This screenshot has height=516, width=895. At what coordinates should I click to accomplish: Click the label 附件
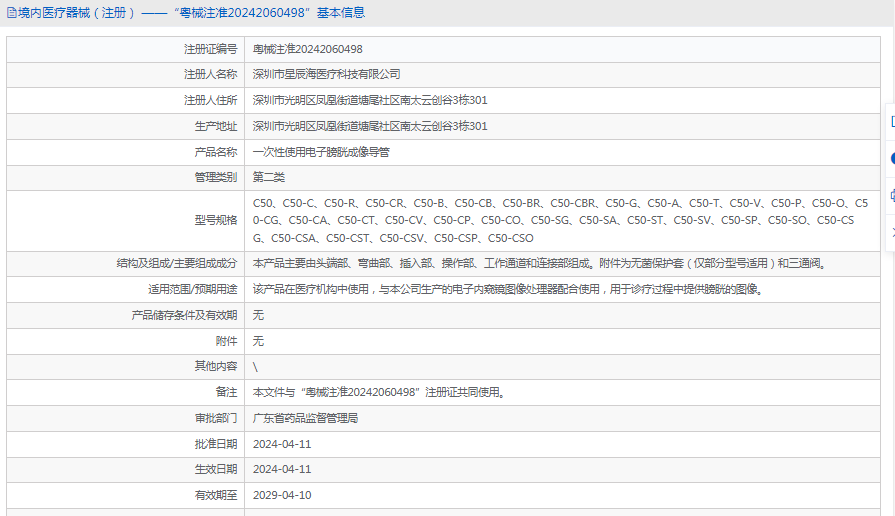226,341
